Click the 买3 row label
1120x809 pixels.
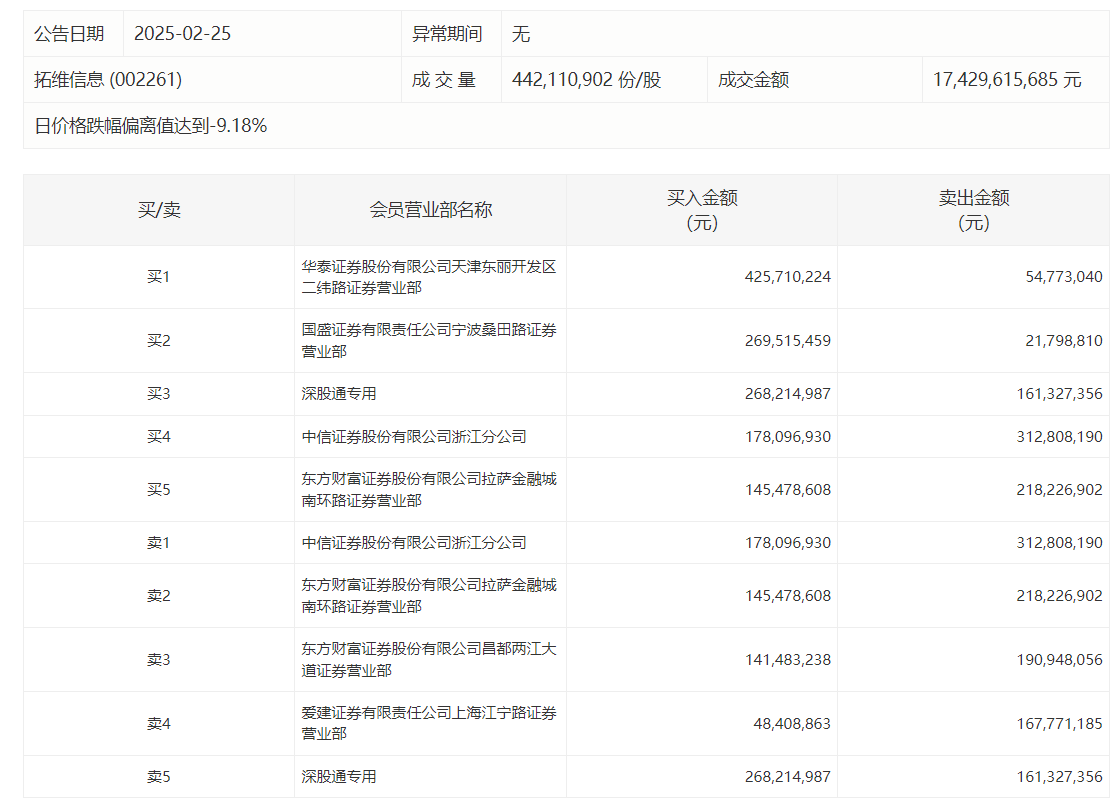[x=159, y=394]
